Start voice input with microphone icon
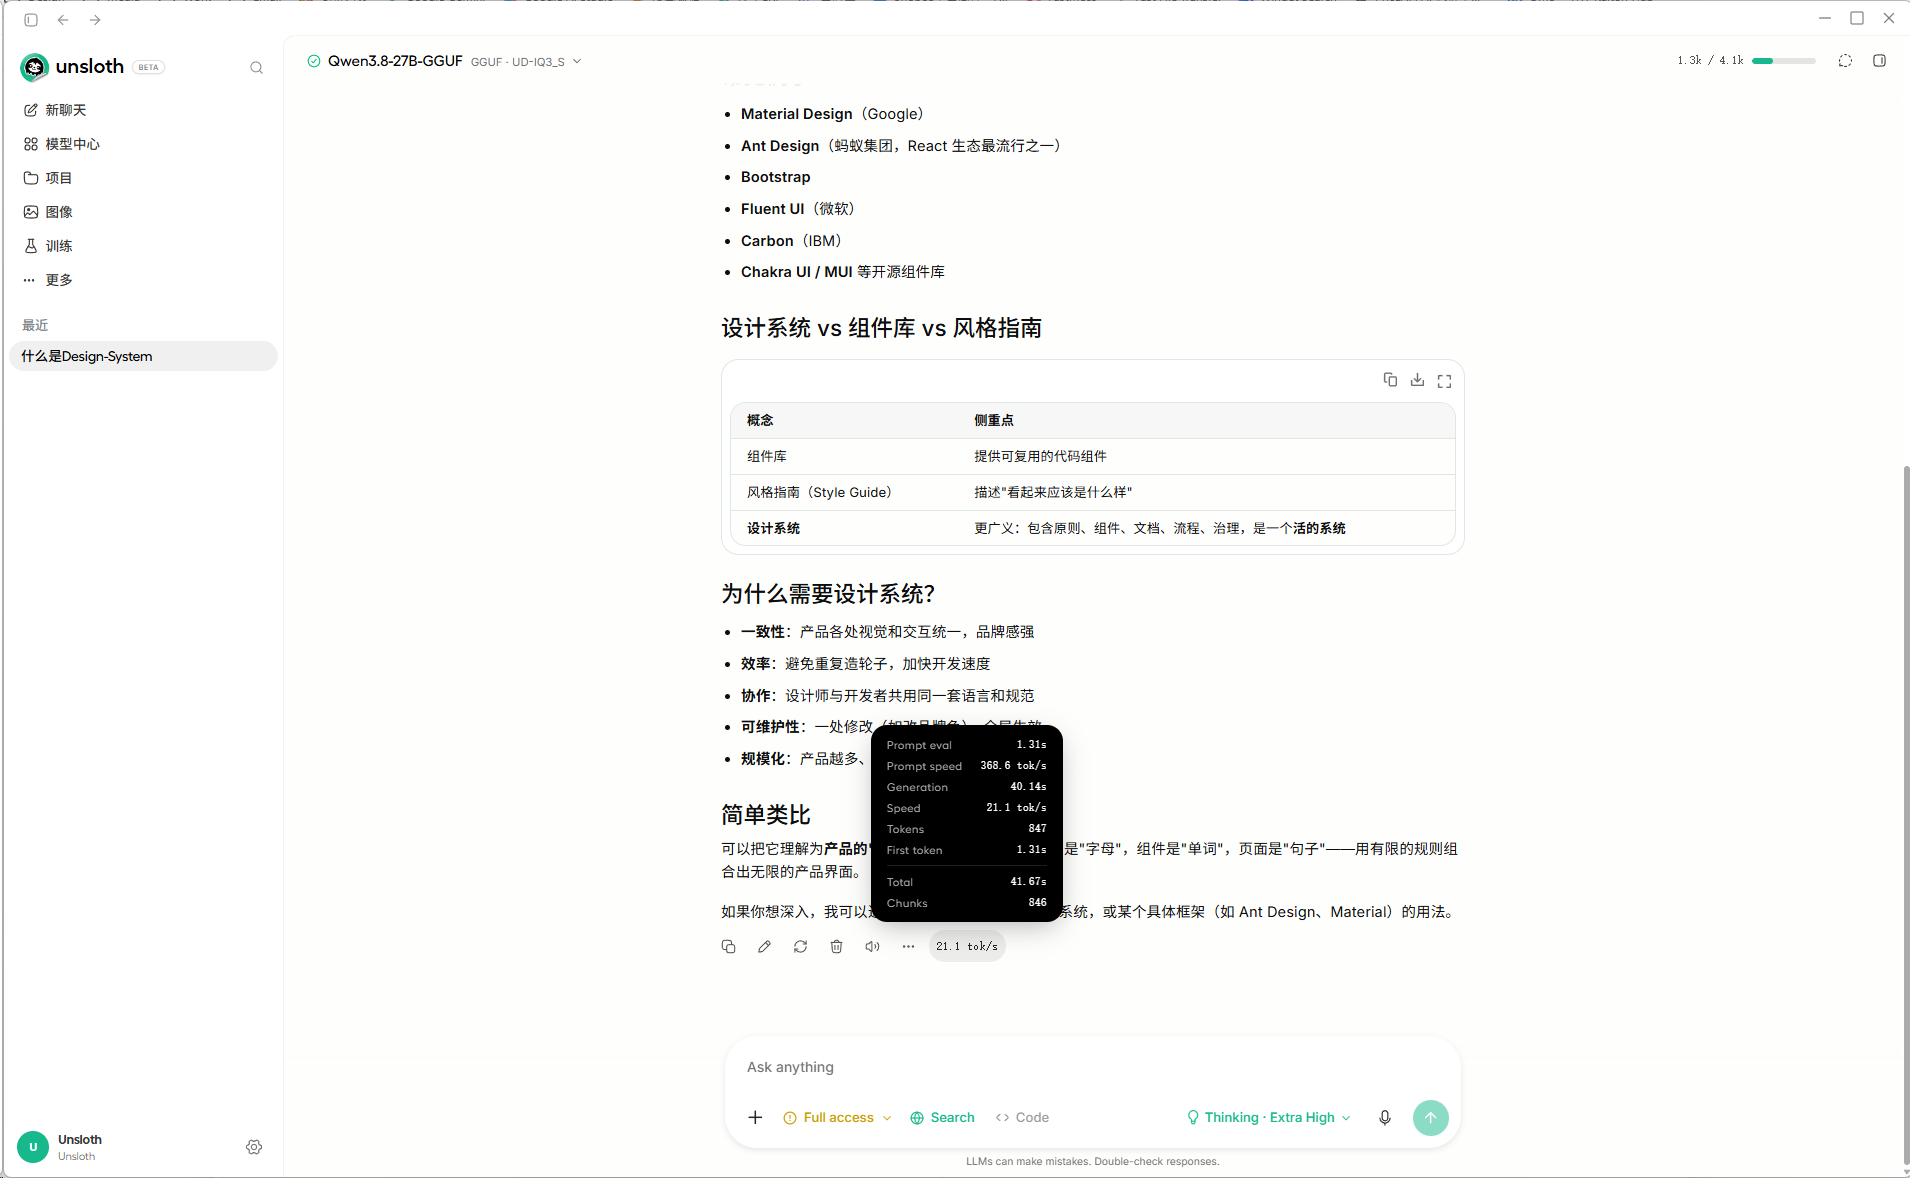This screenshot has height=1178, width=1910. click(x=1385, y=1117)
